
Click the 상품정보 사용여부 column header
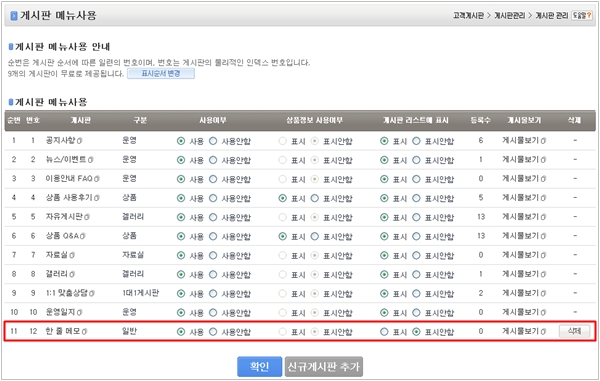click(x=315, y=120)
